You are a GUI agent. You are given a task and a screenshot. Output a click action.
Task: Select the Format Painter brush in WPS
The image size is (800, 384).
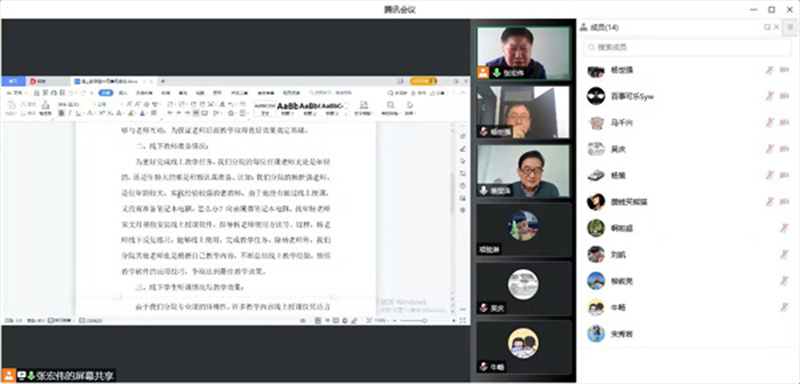click(x=45, y=107)
